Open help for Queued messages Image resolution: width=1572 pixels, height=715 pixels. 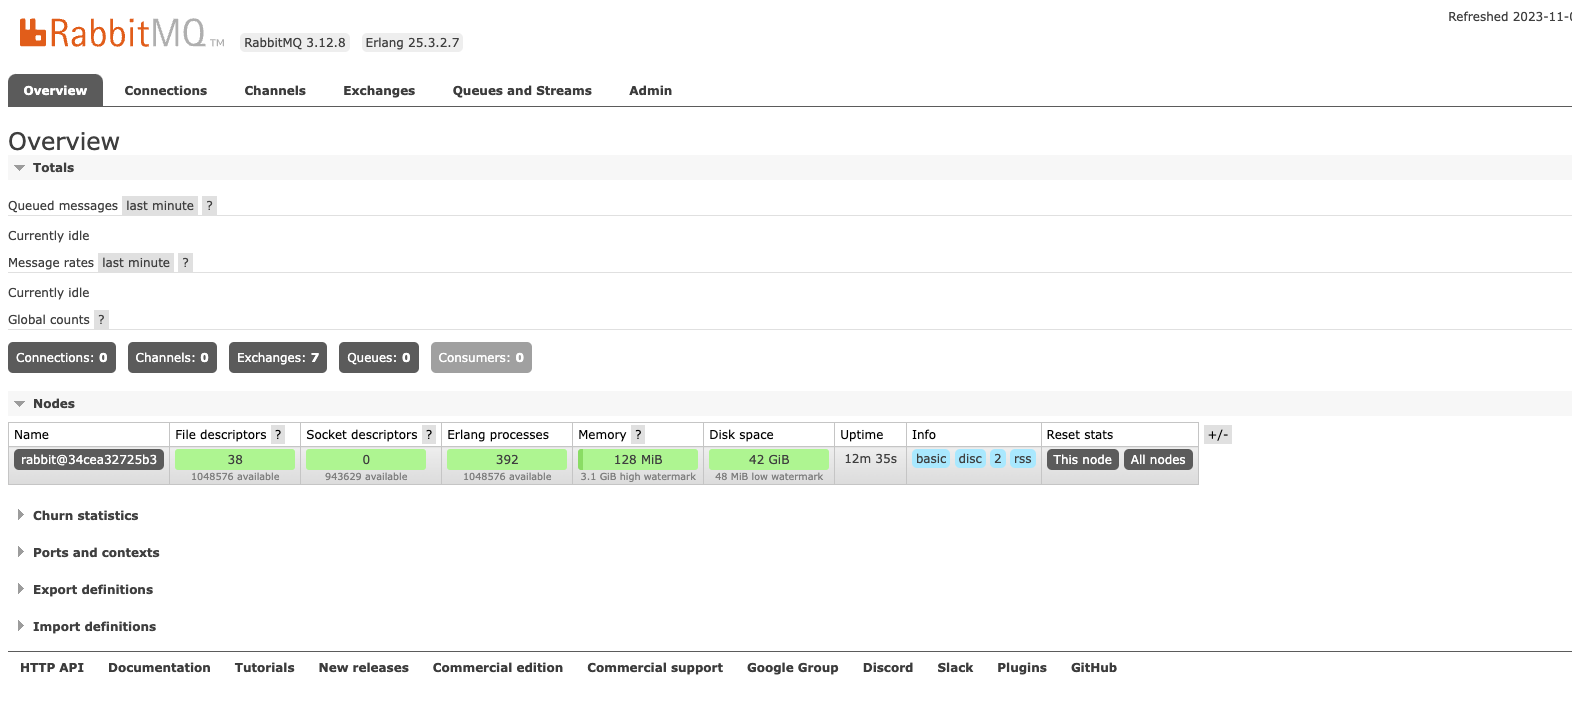(209, 206)
